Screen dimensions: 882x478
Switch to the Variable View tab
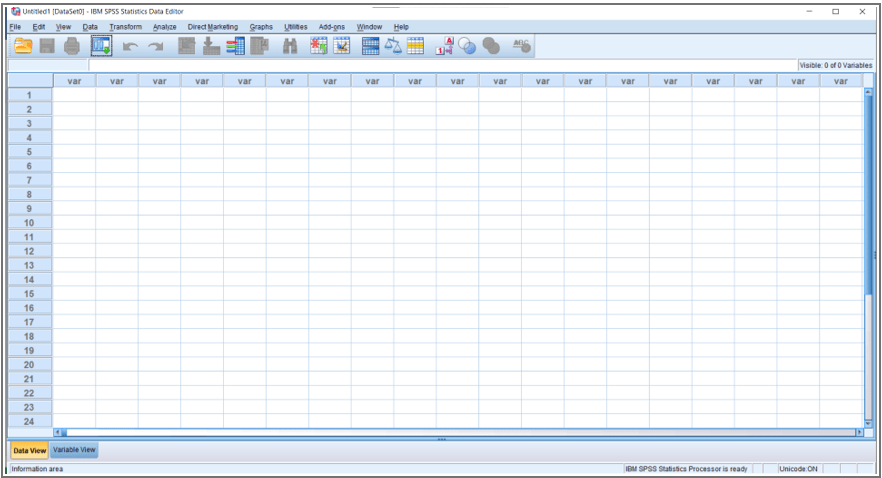tap(74, 450)
